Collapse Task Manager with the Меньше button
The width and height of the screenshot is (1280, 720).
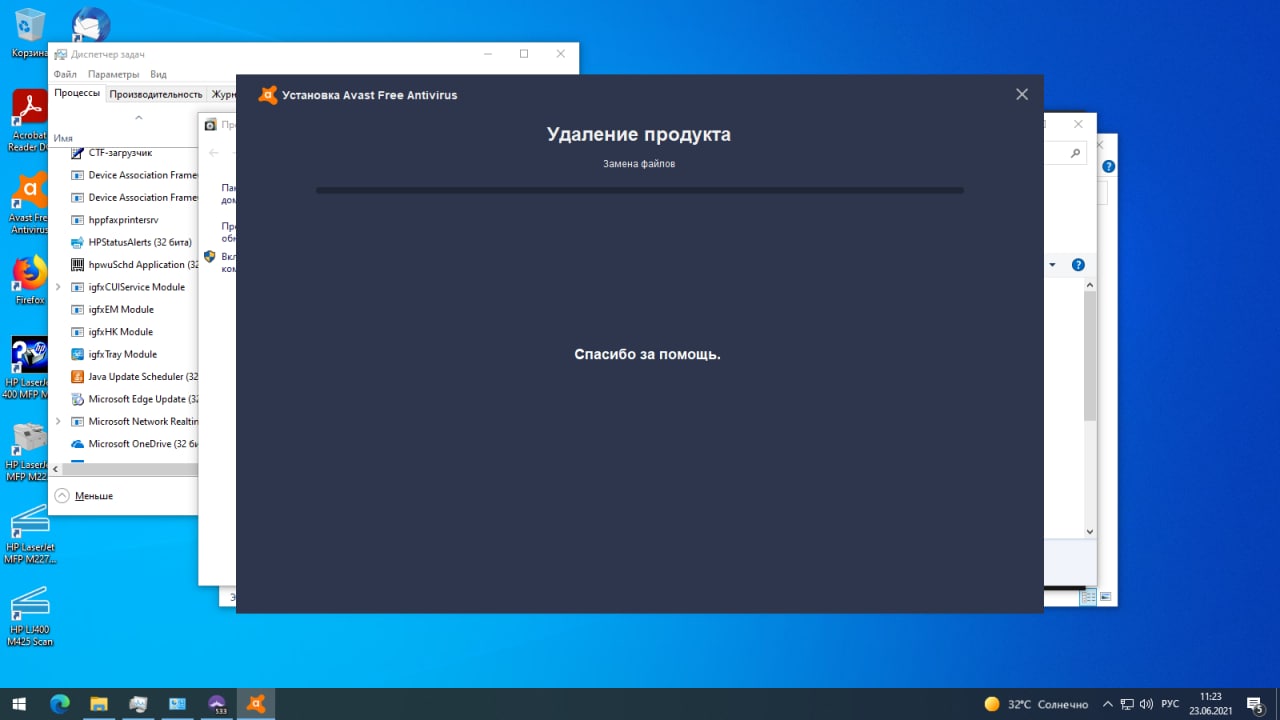coord(84,496)
